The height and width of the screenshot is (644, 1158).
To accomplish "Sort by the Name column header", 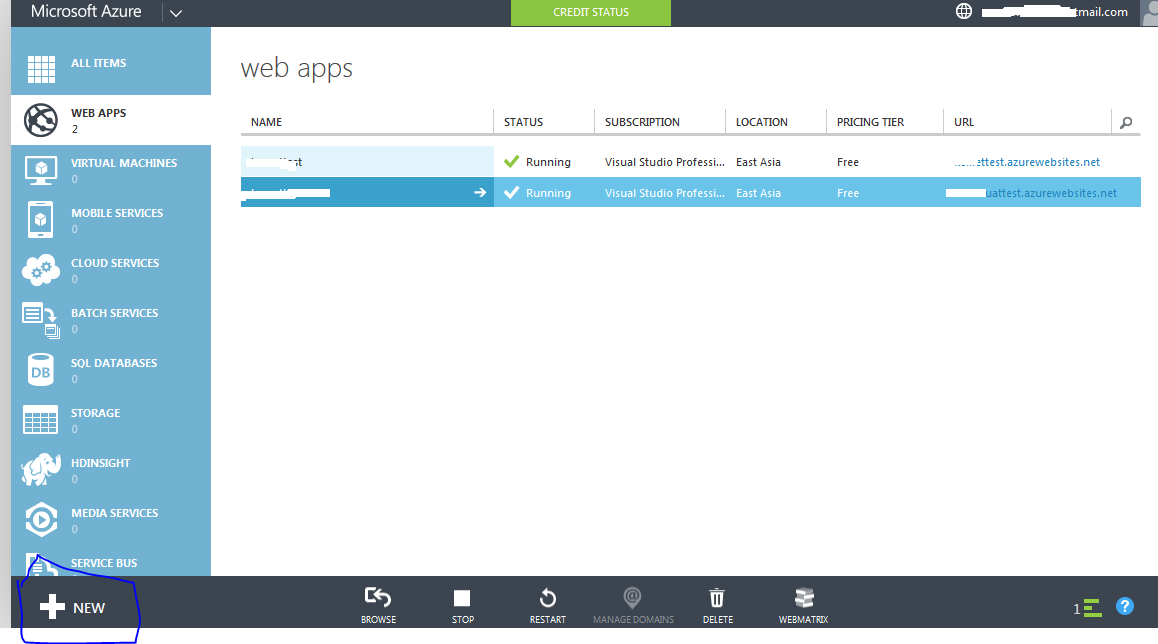I will 267,122.
